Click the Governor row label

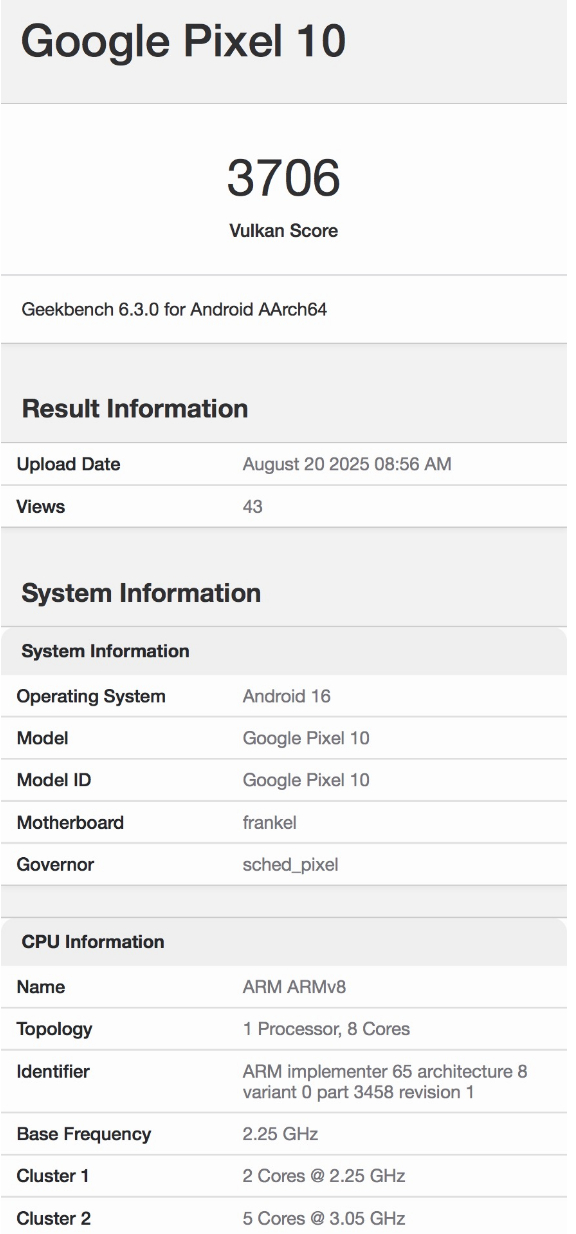pyautogui.click(x=55, y=865)
